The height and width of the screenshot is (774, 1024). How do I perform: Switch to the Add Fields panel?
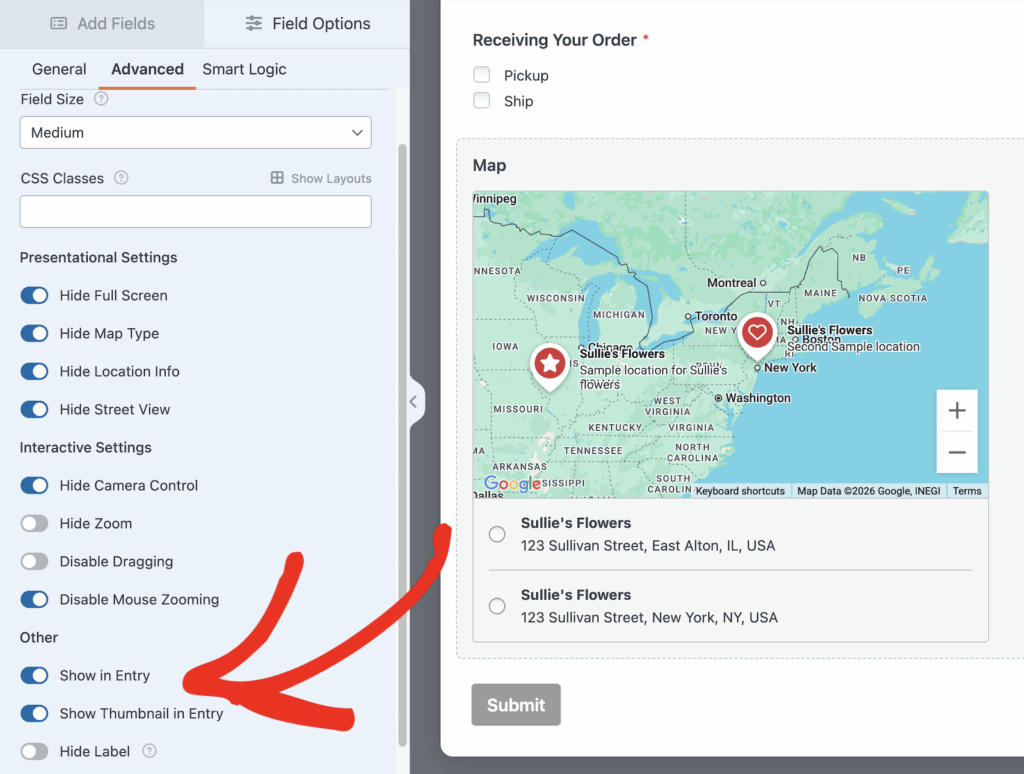[x=102, y=23]
